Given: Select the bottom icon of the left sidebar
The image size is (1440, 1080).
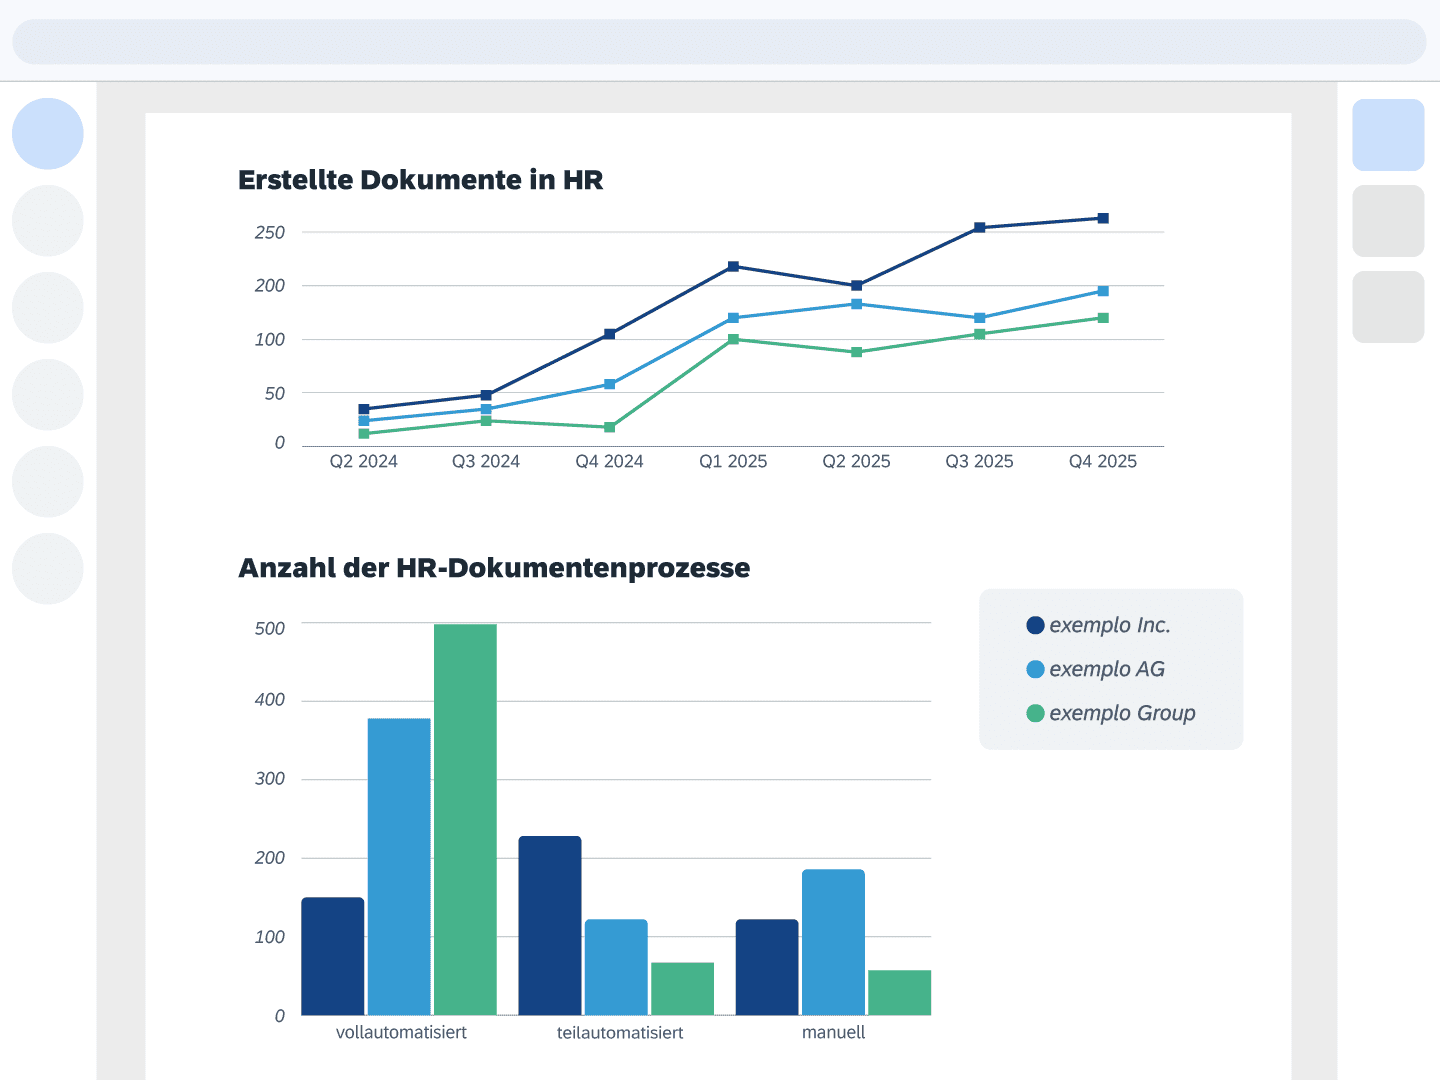Looking at the screenshot, I should tap(47, 568).
